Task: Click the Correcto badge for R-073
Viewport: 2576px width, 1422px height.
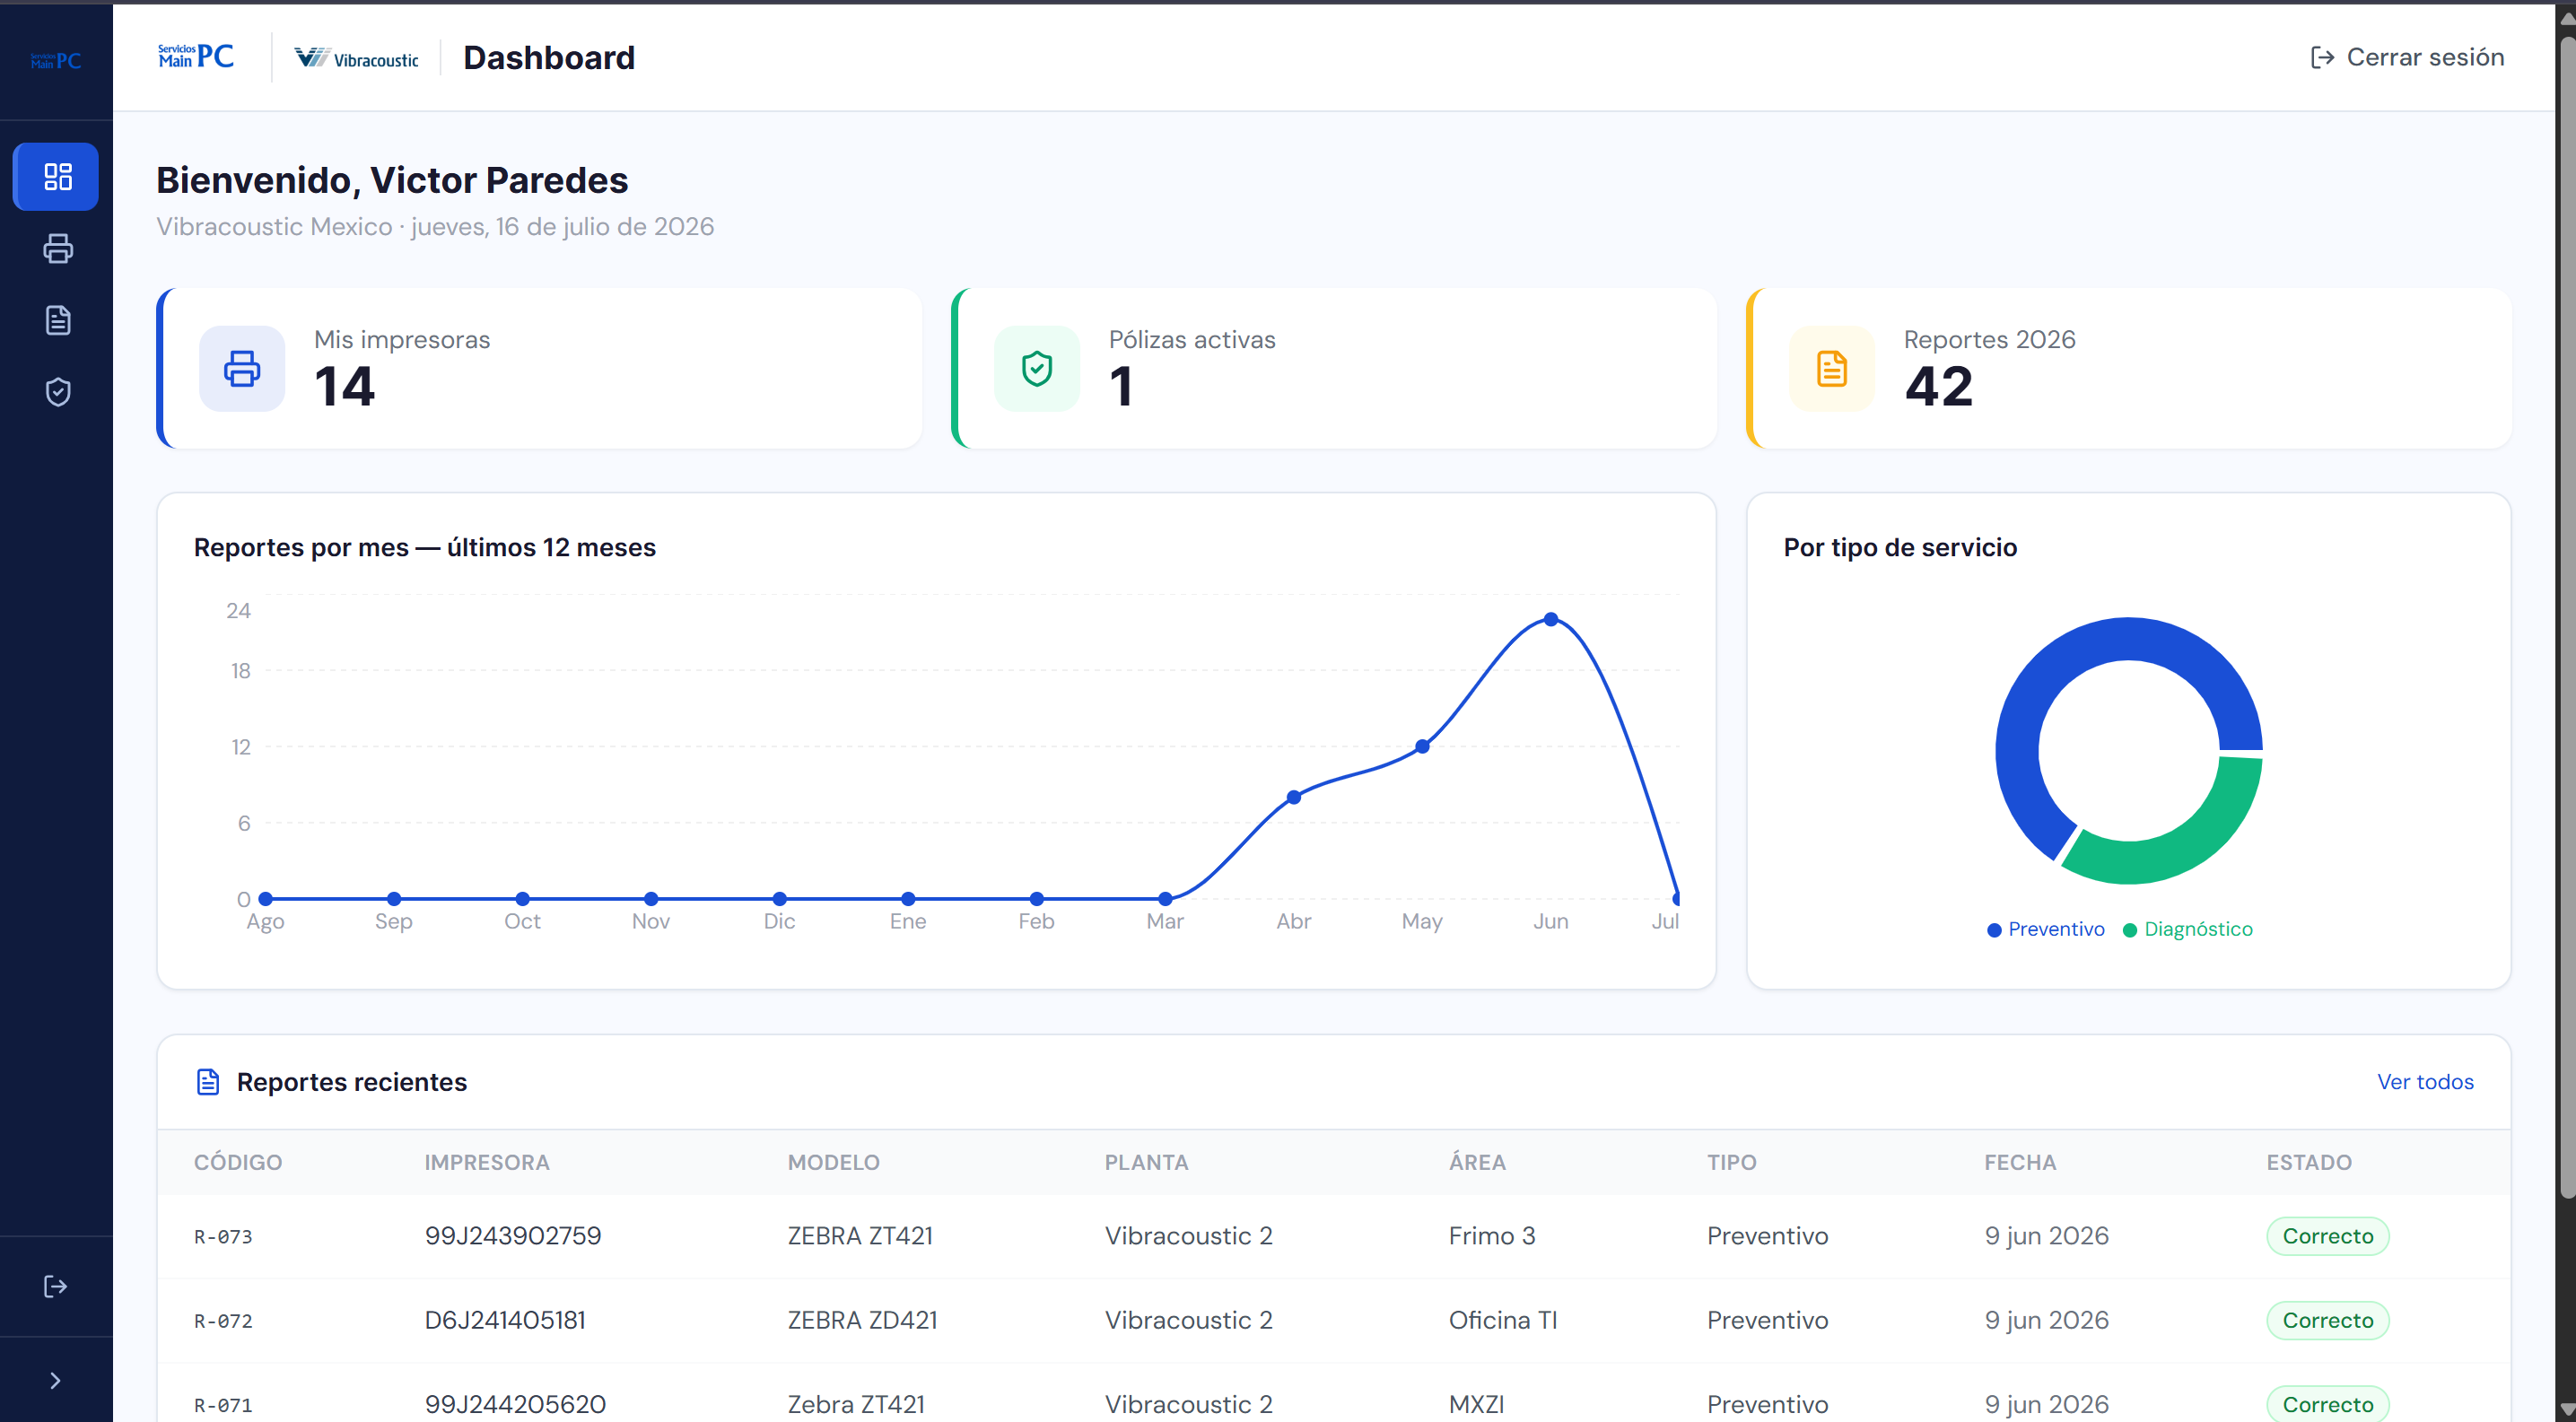Action: tap(2328, 1236)
